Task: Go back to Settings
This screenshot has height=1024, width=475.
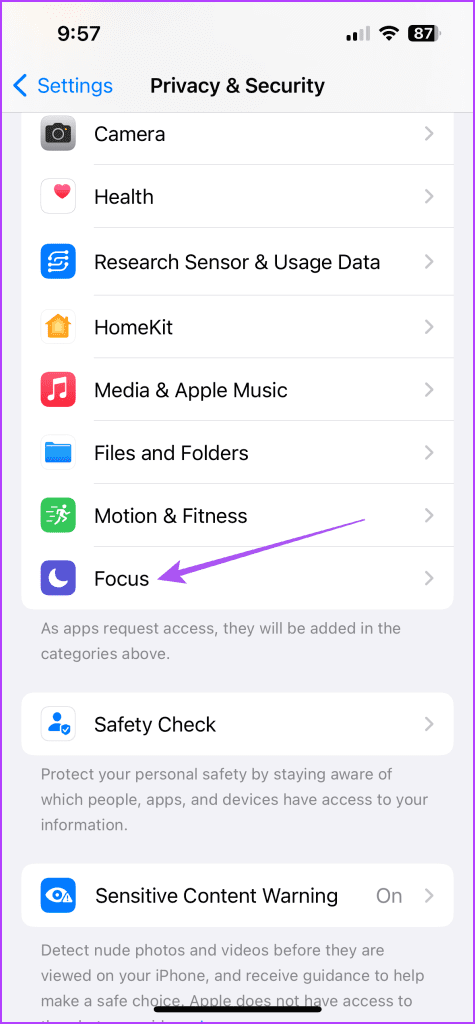Action: [63, 86]
